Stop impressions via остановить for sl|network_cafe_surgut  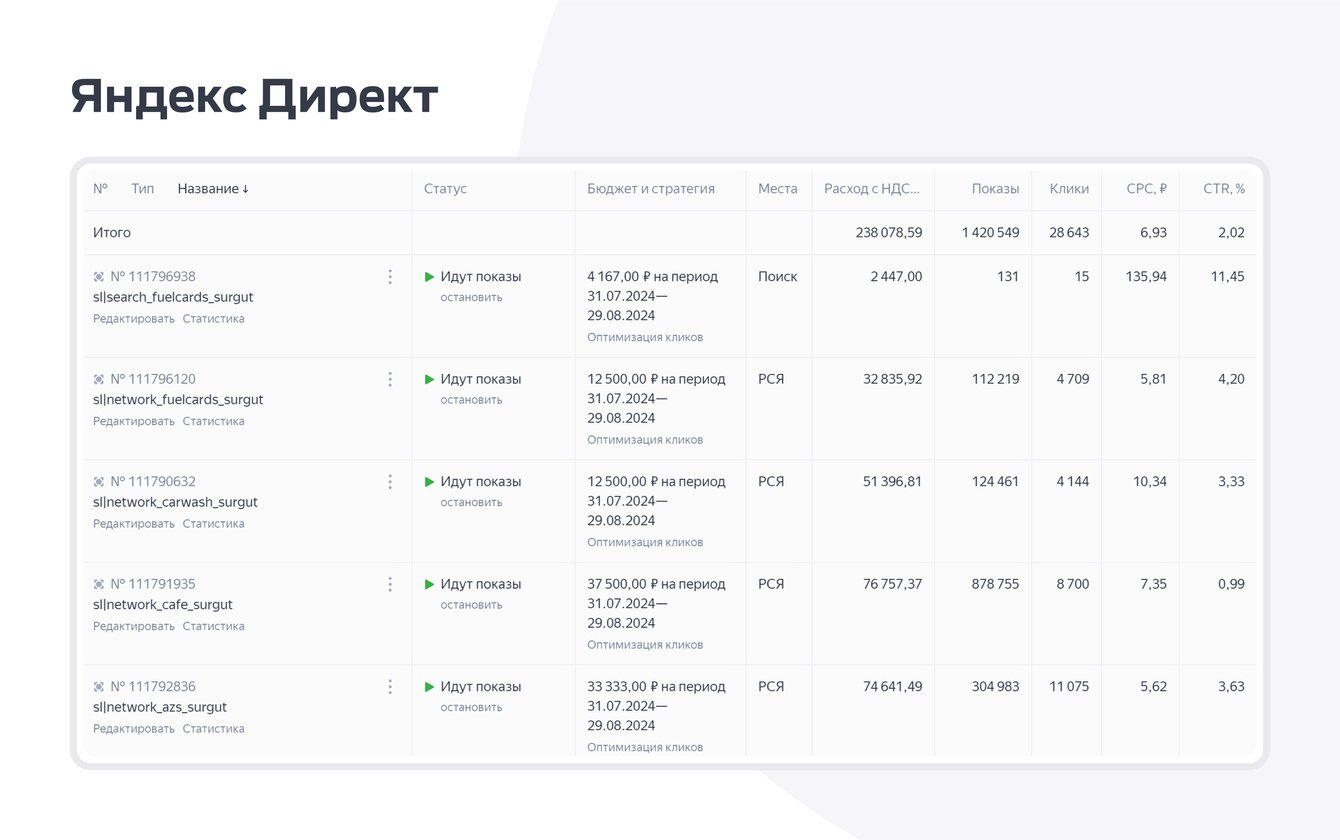tap(471, 605)
